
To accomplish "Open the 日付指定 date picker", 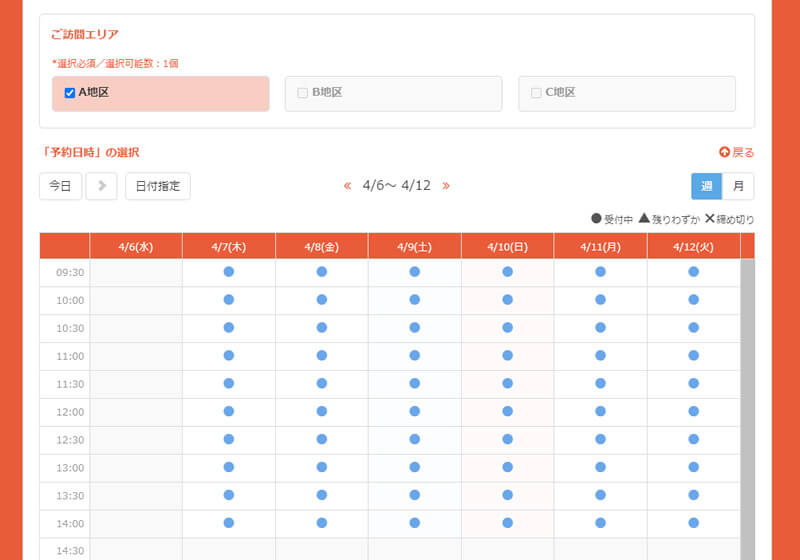I will 157,186.
